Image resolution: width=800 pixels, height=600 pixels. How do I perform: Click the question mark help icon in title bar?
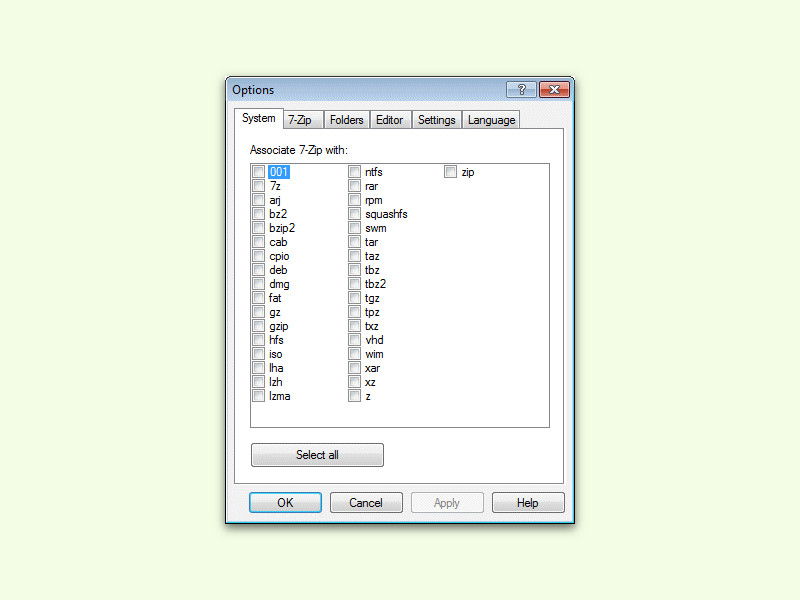tap(521, 89)
